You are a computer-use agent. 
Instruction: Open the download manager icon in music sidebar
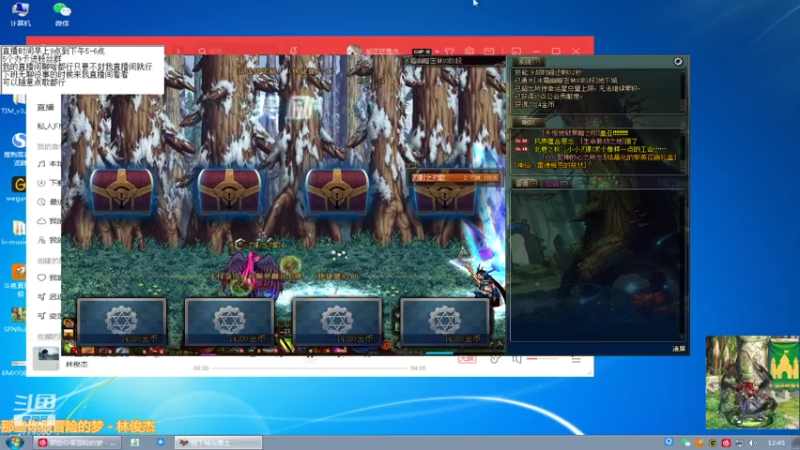[41, 183]
